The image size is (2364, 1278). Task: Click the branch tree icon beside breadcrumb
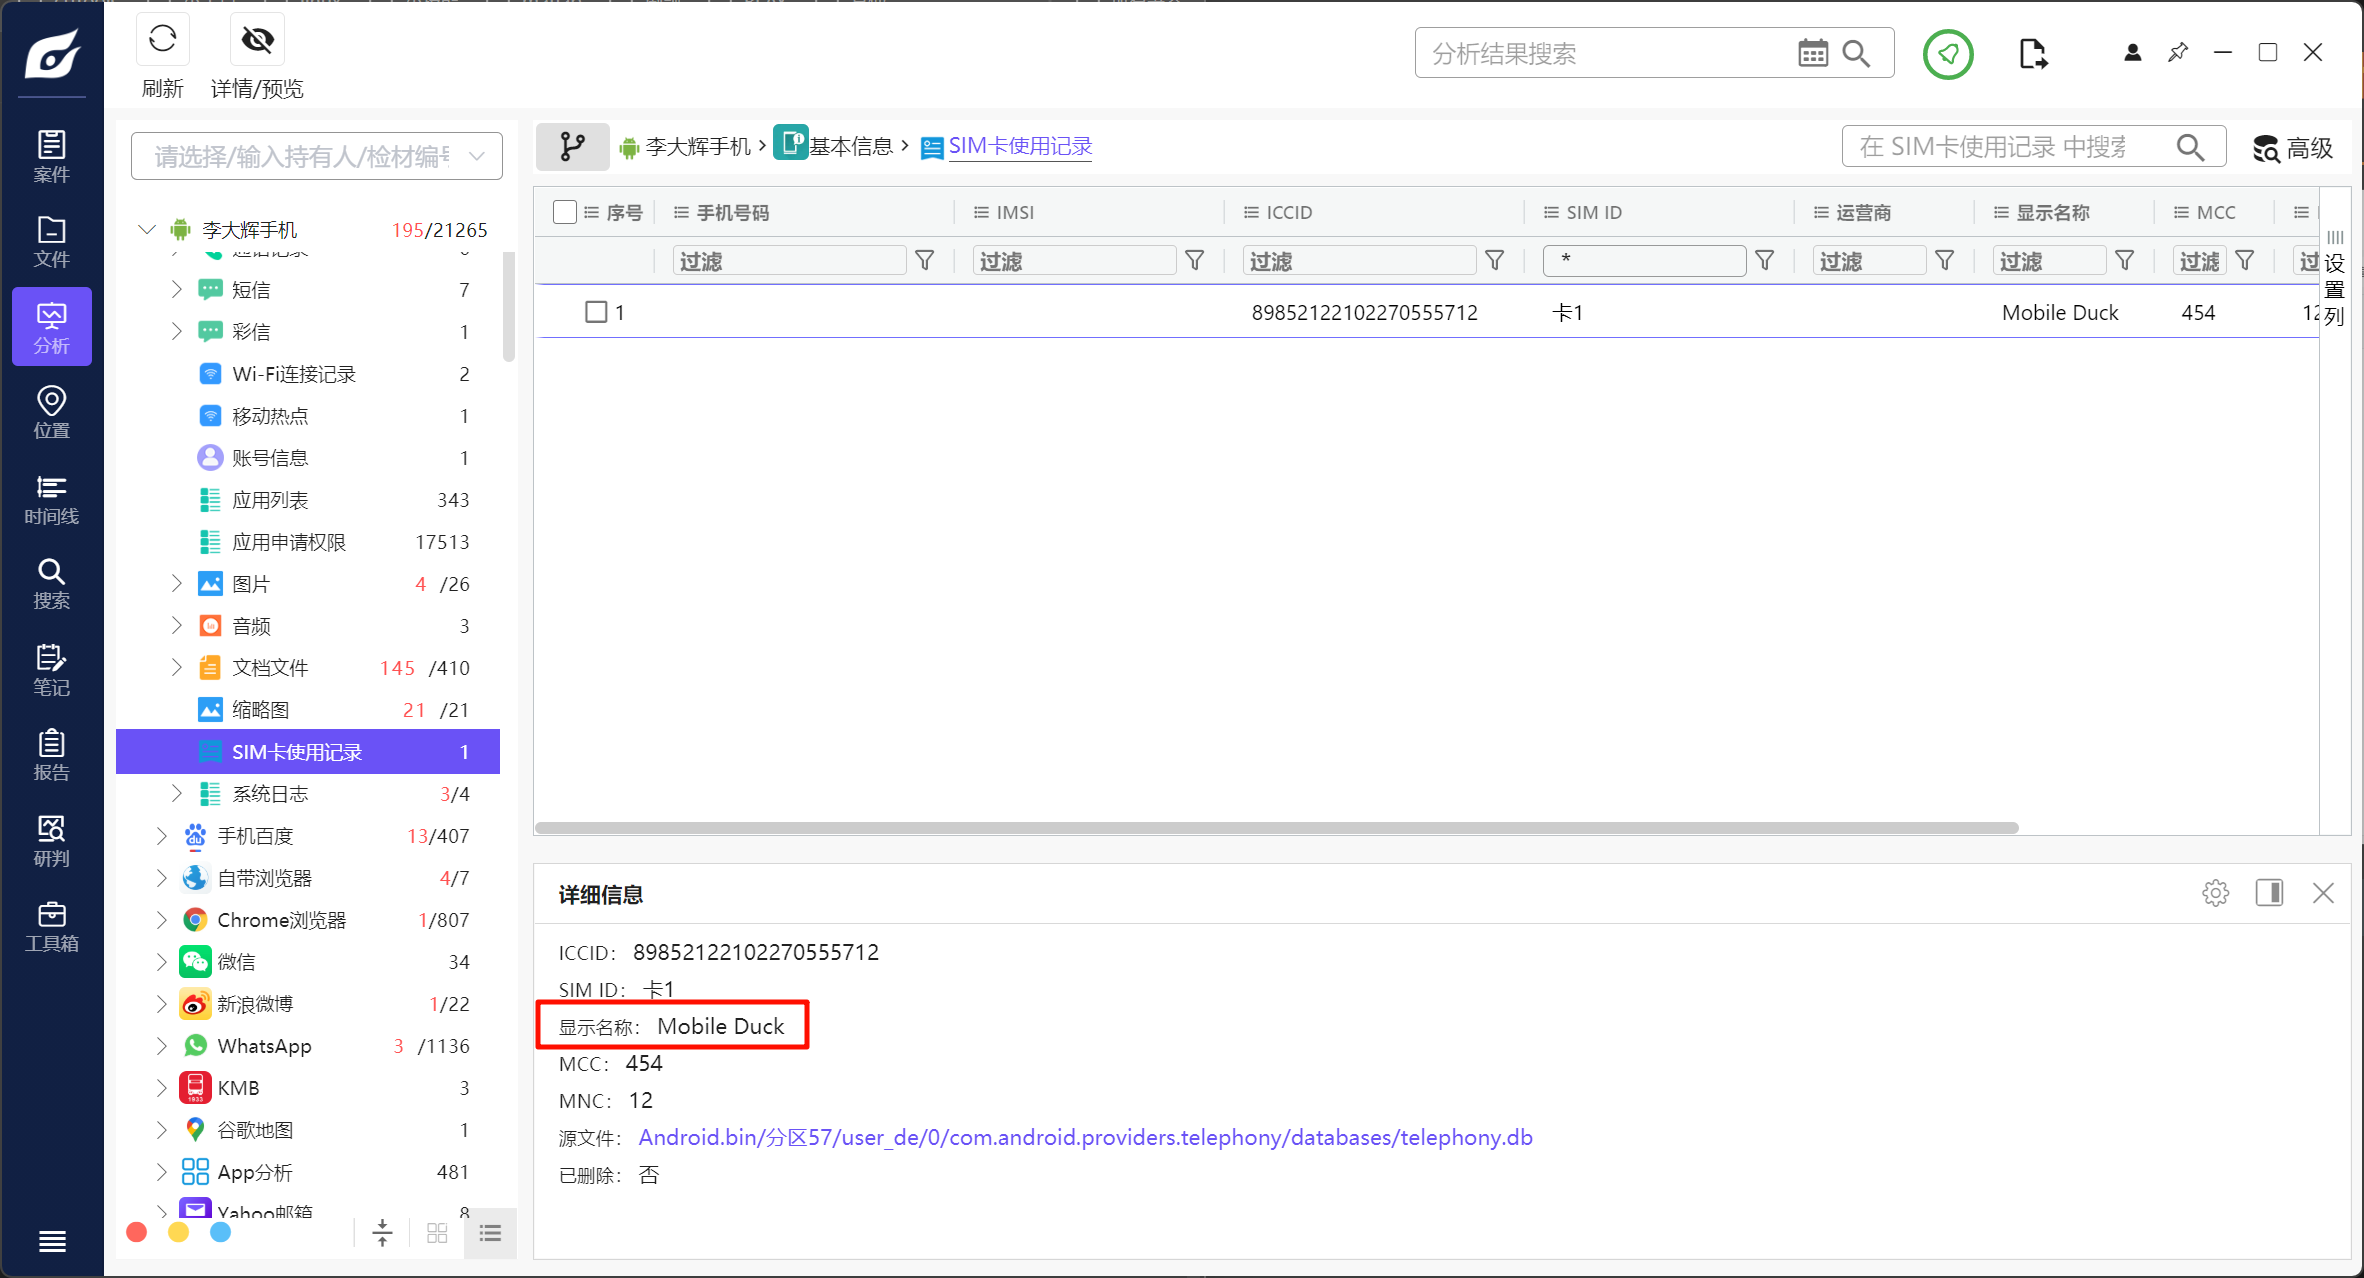pyautogui.click(x=573, y=147)
